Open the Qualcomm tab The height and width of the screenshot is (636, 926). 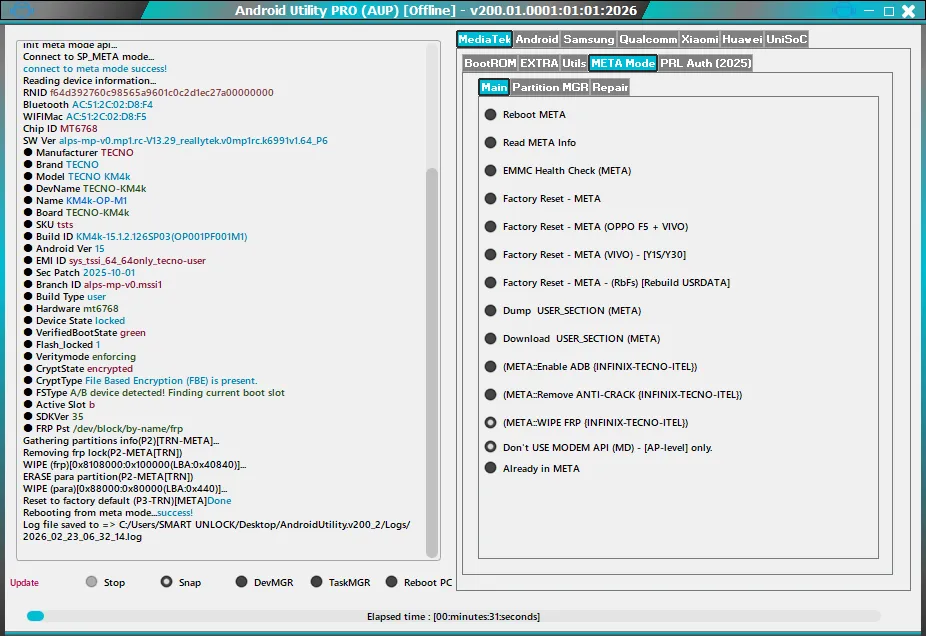(647, 40)
